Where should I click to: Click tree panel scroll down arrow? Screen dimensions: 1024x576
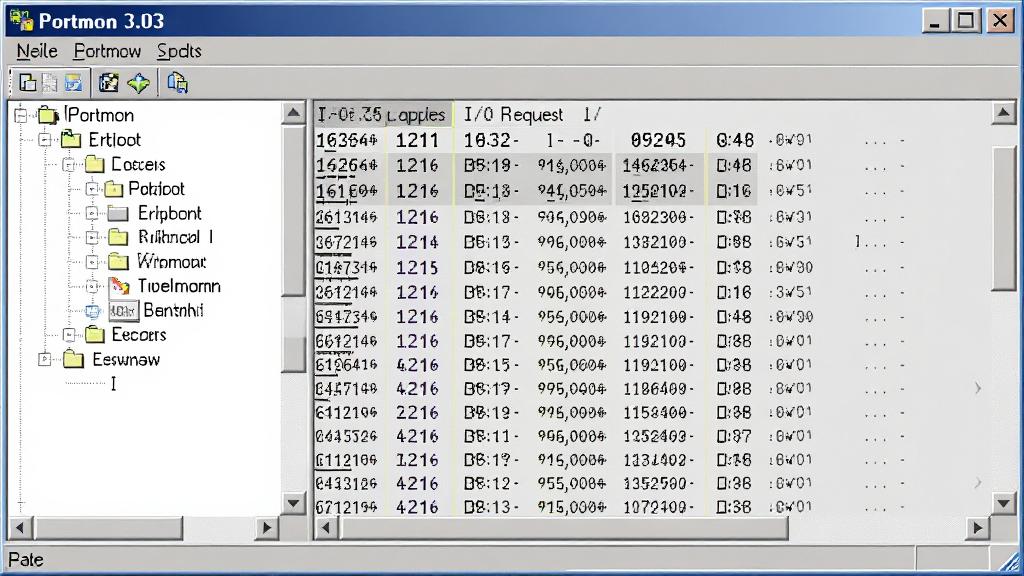(x=294, y=504)
